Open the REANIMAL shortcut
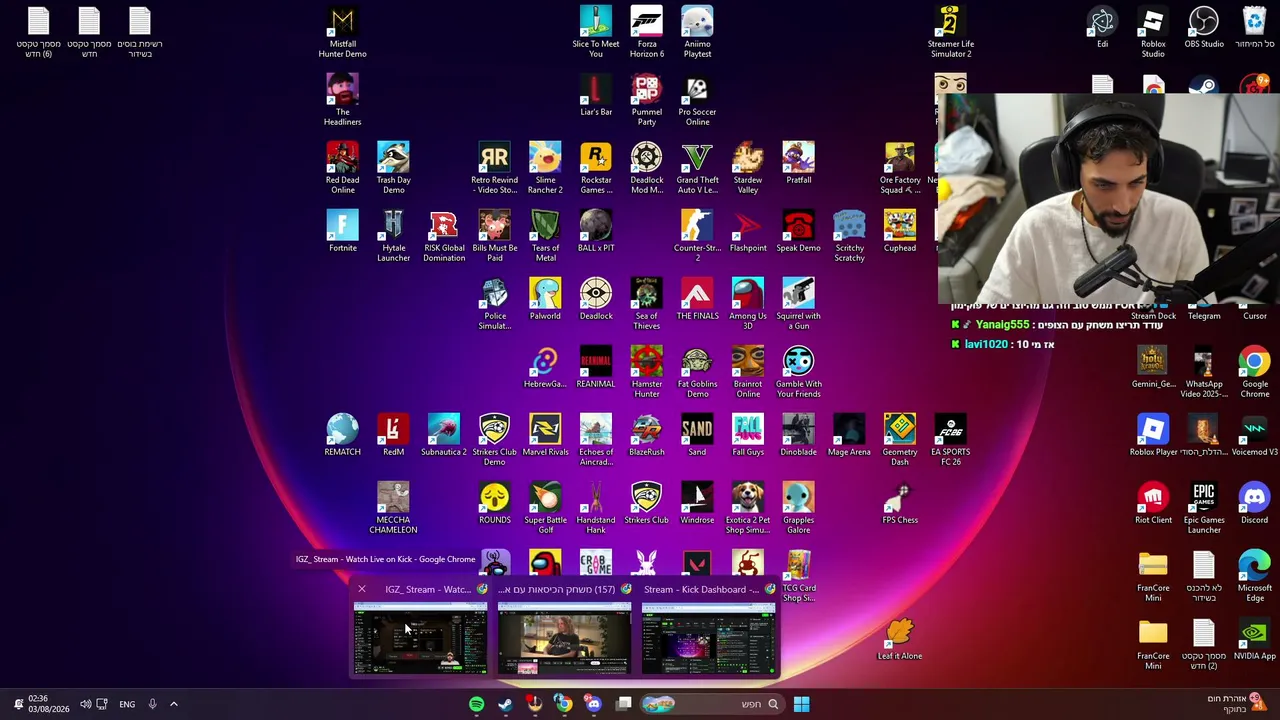The width and height of the screenshot is (1280, 720). (596, 367)
